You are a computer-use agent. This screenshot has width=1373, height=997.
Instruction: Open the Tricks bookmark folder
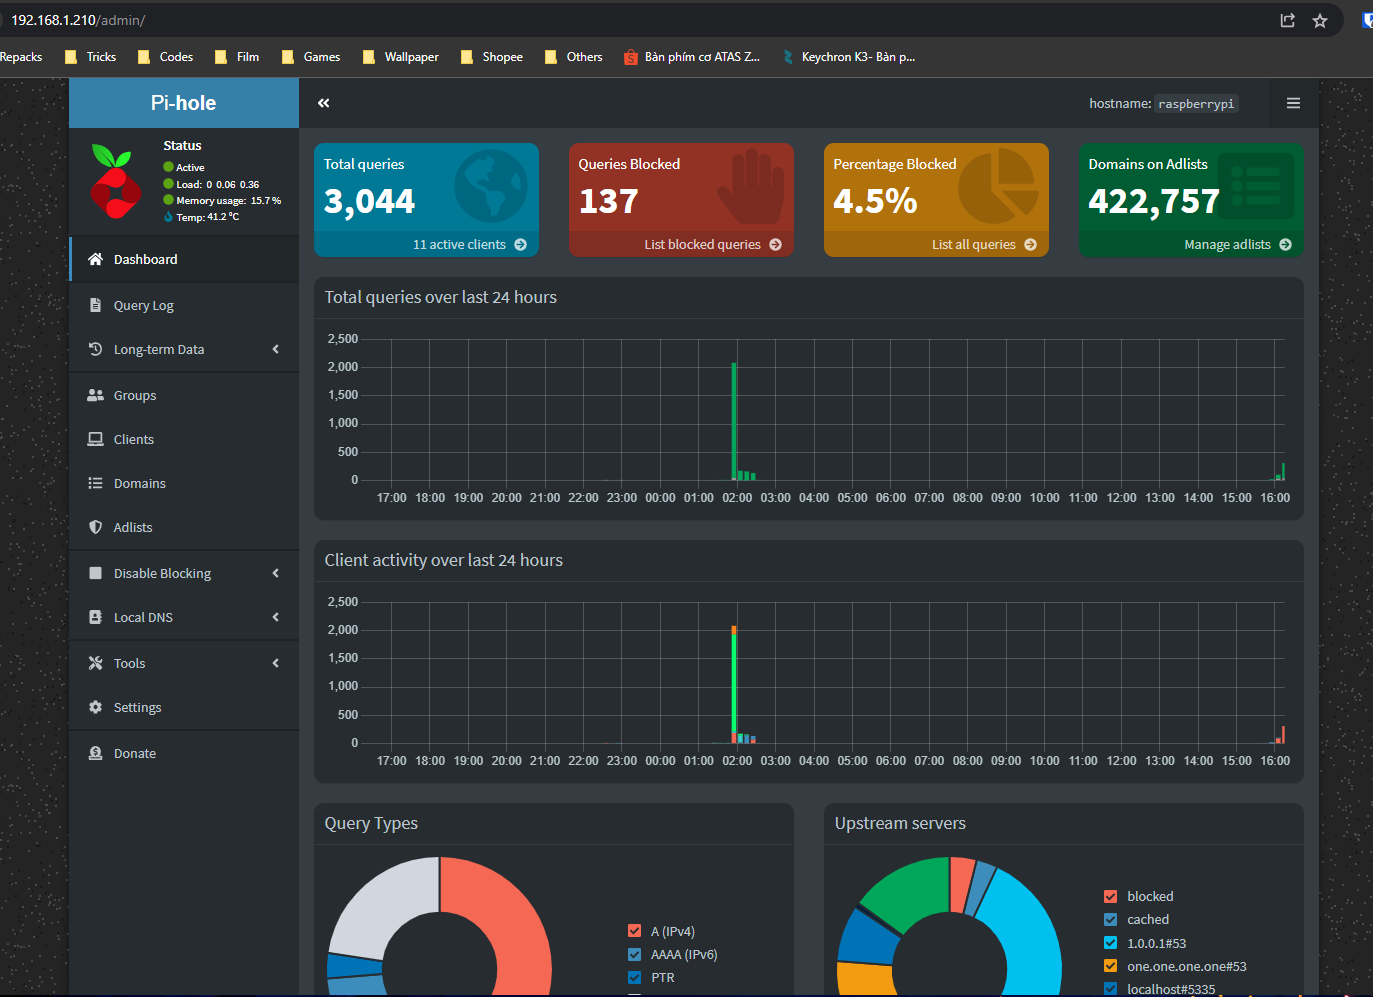click(90, 57)
